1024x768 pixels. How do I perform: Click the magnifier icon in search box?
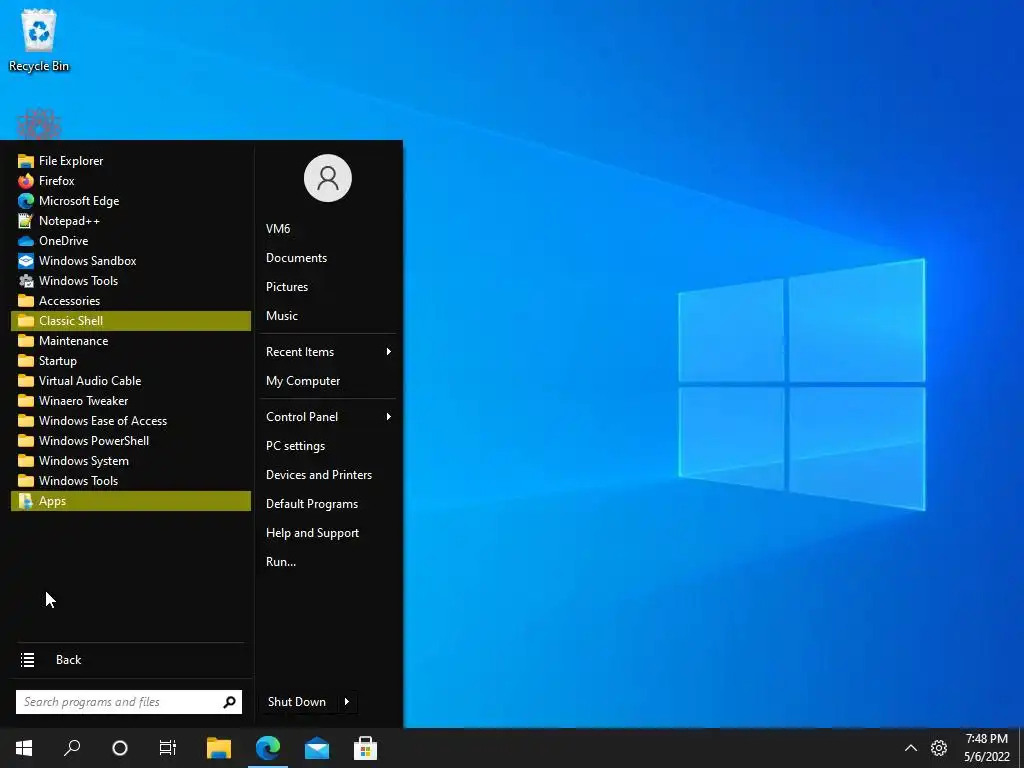pos(229,702)
